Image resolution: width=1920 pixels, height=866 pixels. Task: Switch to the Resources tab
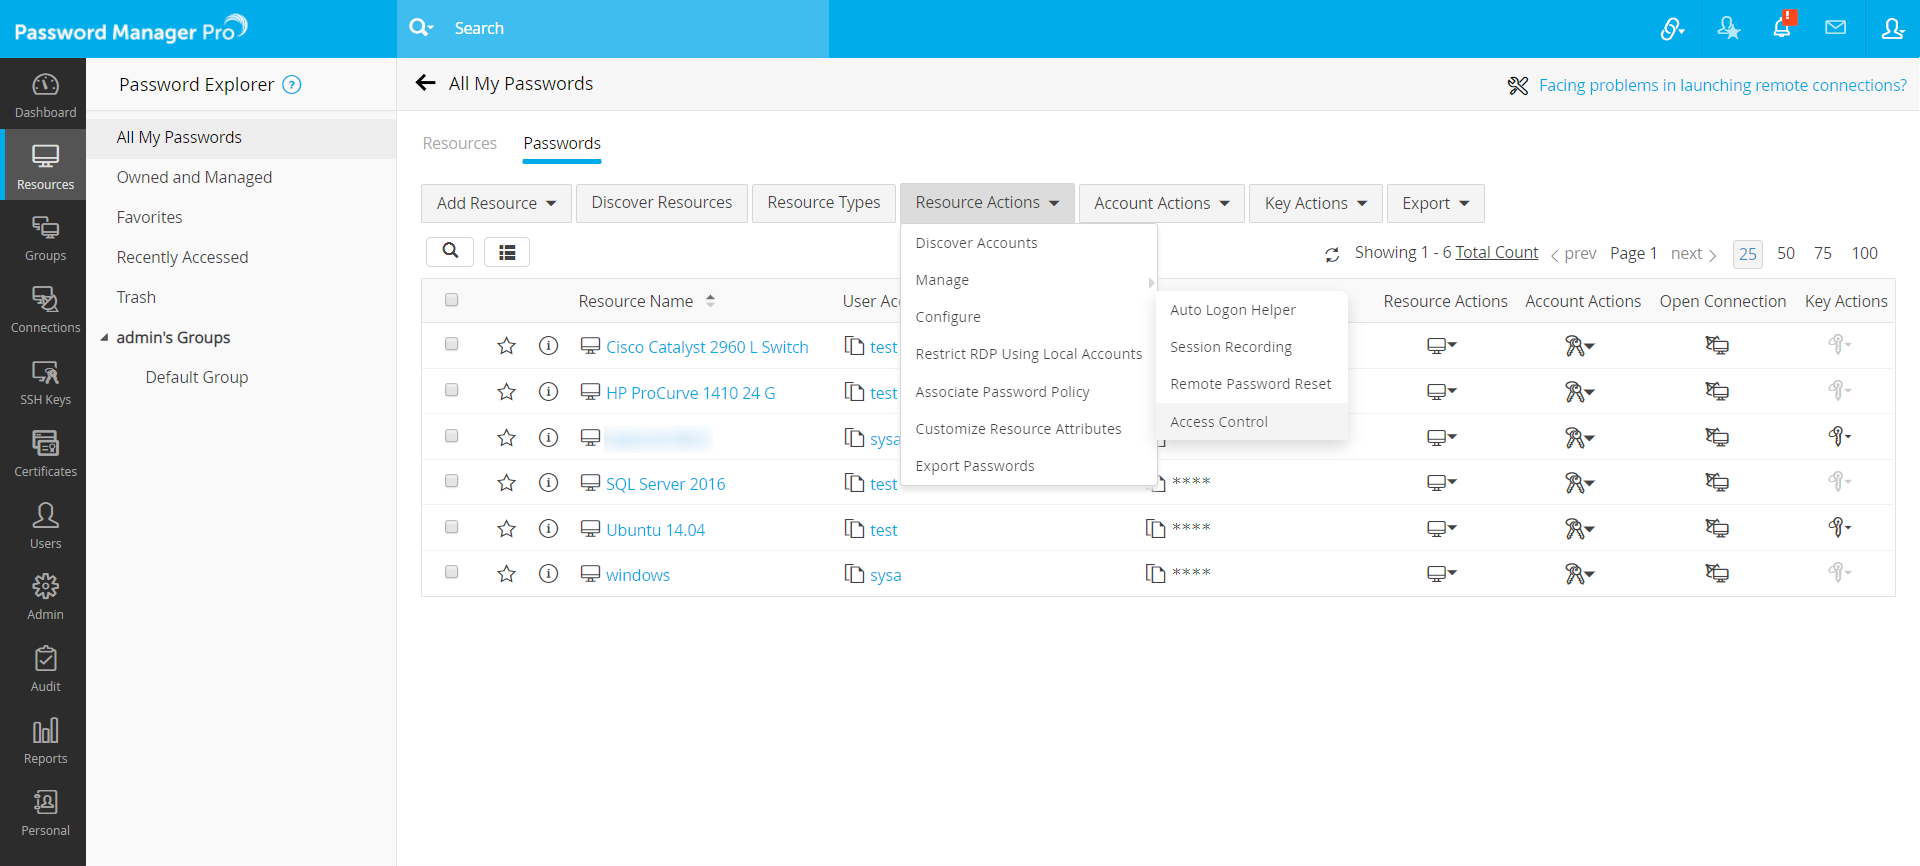460,143
